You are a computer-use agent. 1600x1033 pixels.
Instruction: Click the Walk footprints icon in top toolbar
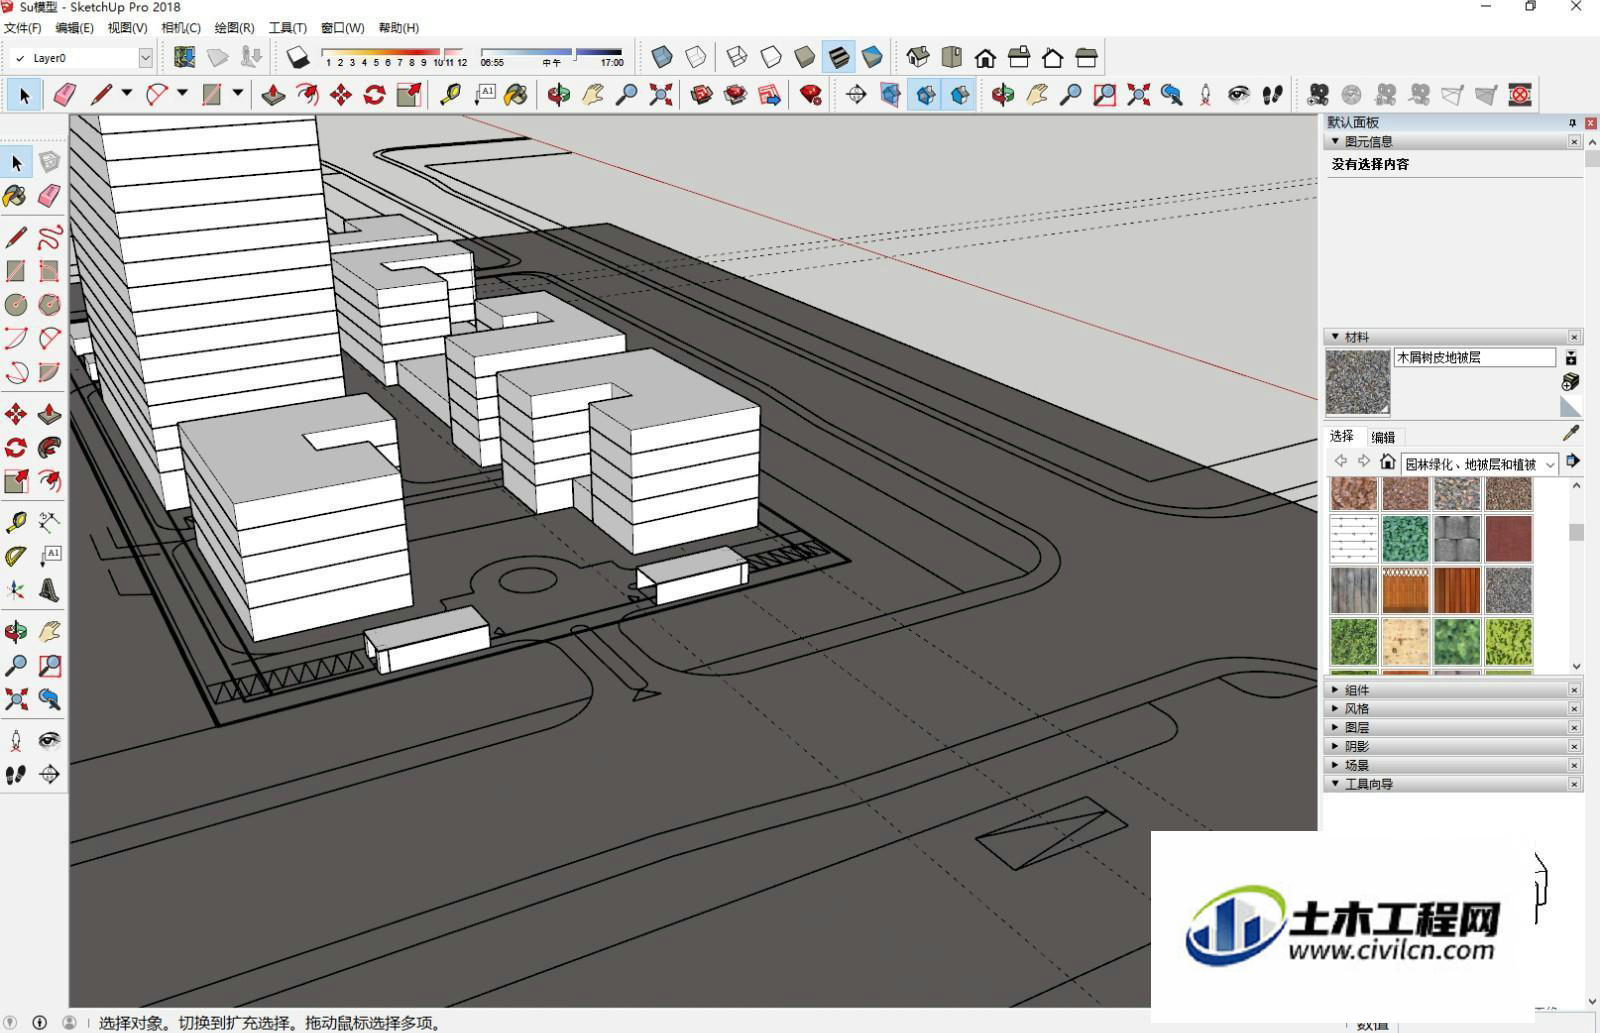click(x=1272, y=95)
